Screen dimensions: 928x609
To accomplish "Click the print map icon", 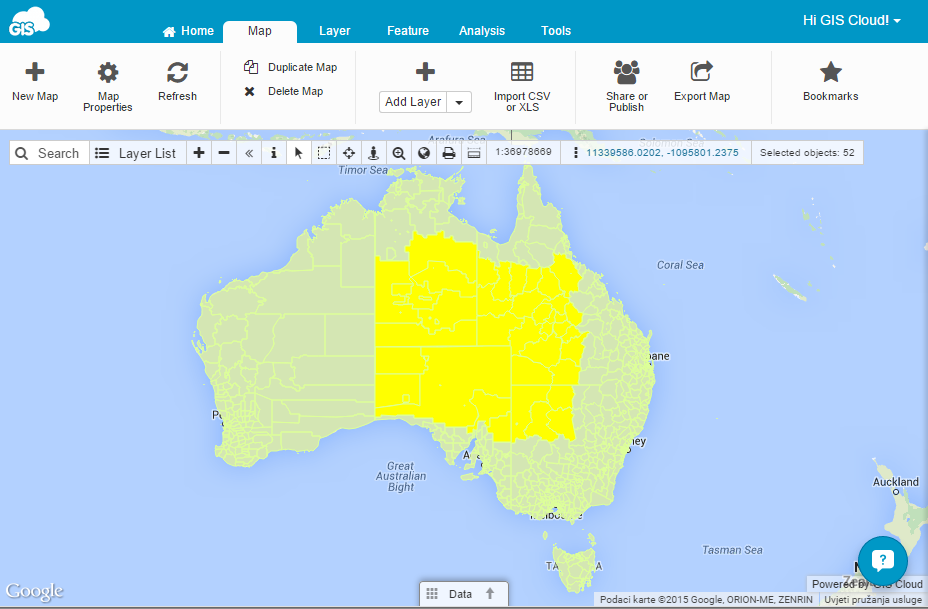I will pos(449,153).
